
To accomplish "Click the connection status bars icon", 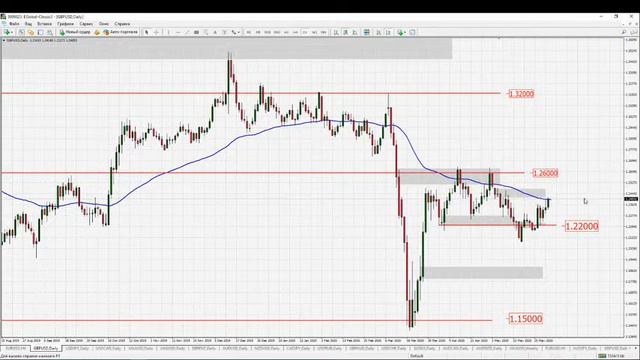I will tap(602, 356).
